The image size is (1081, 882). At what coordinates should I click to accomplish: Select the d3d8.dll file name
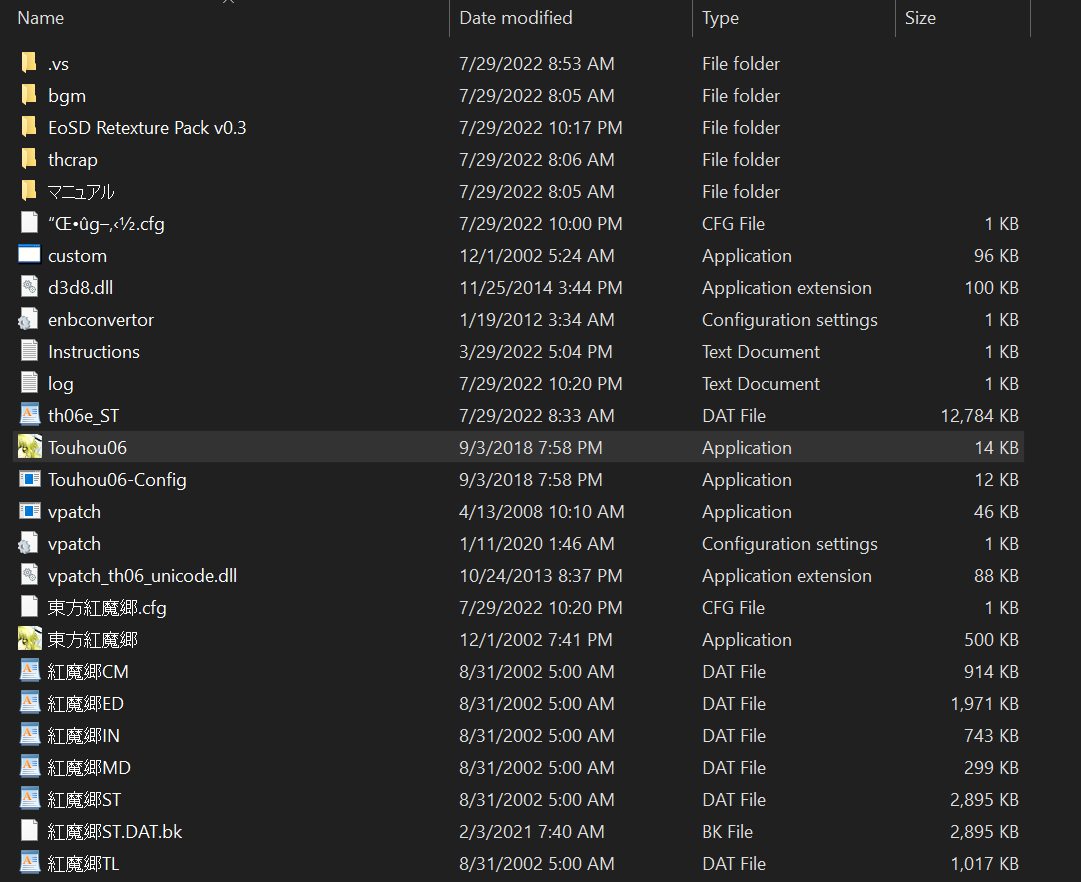(x=81, y=288)
